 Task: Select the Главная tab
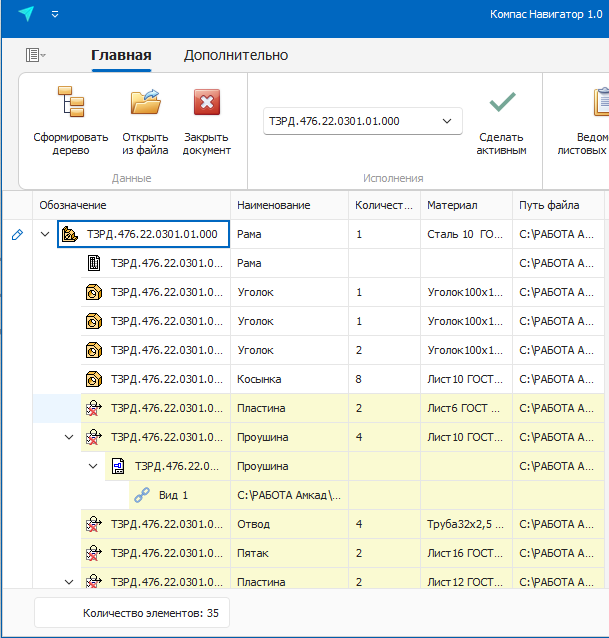pyautogui.click(x=121, y=55)
